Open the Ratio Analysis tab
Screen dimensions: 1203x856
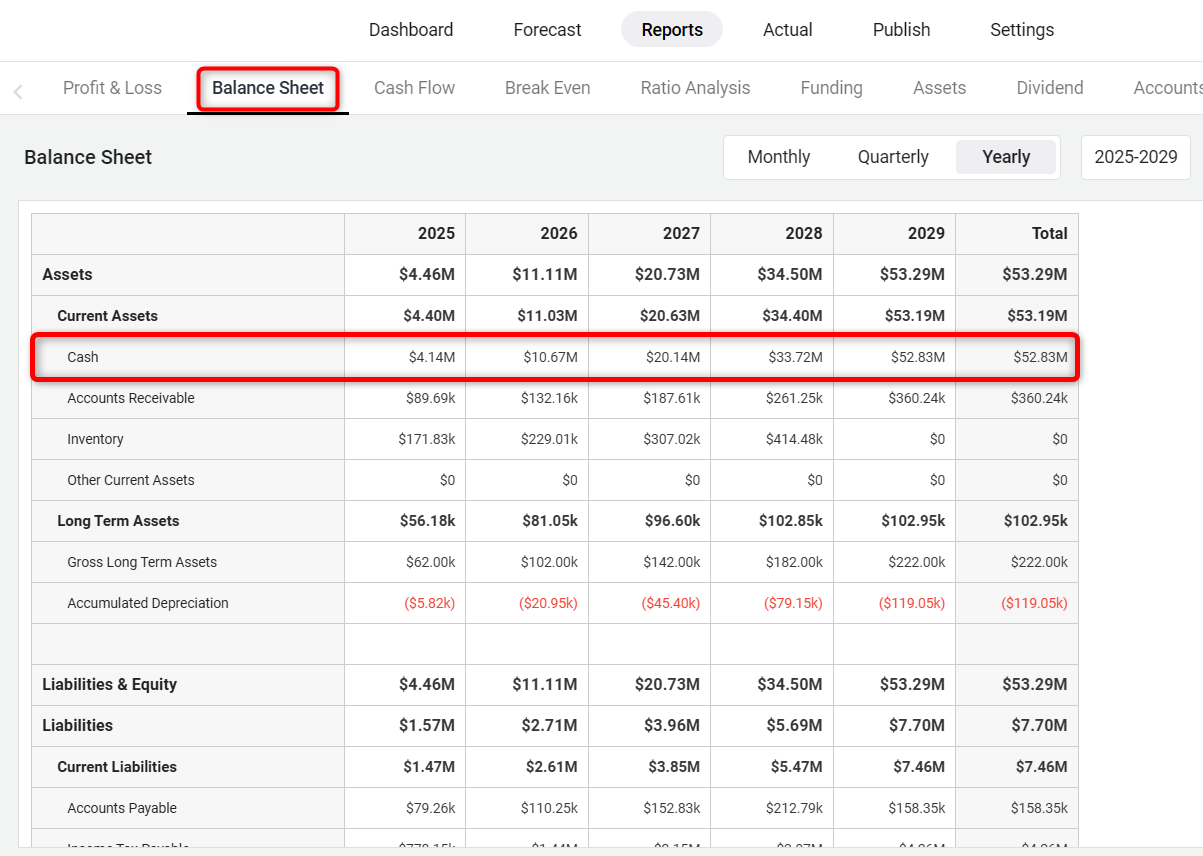(695, 88)
